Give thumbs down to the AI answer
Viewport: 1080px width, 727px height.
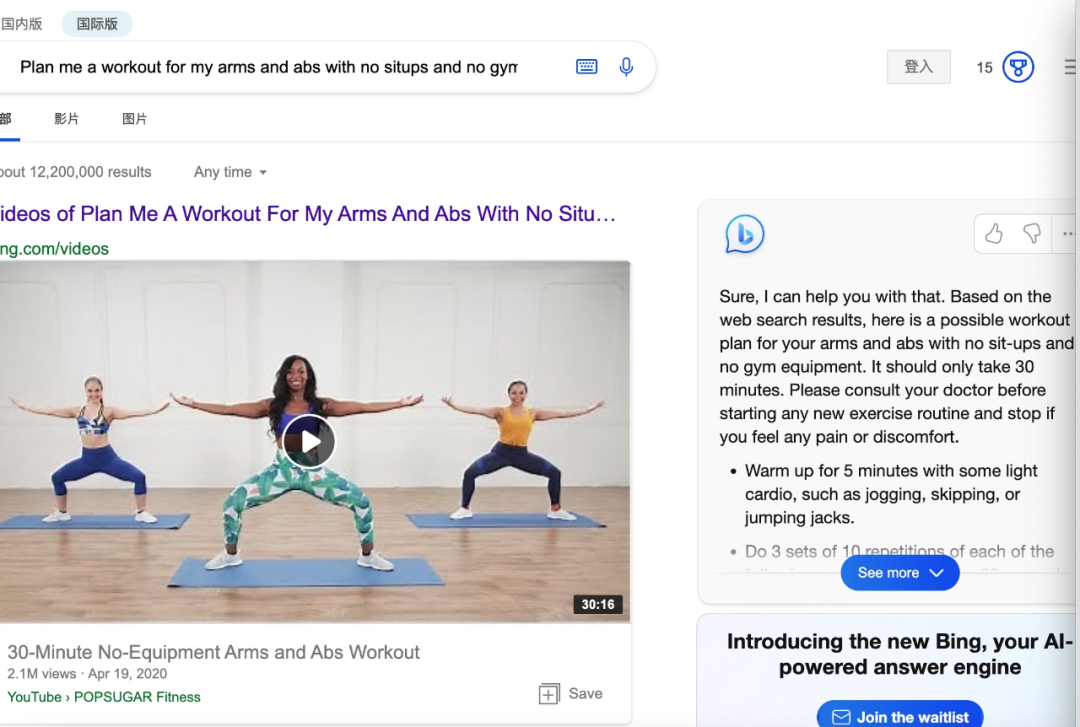[x=1032, y=234]
